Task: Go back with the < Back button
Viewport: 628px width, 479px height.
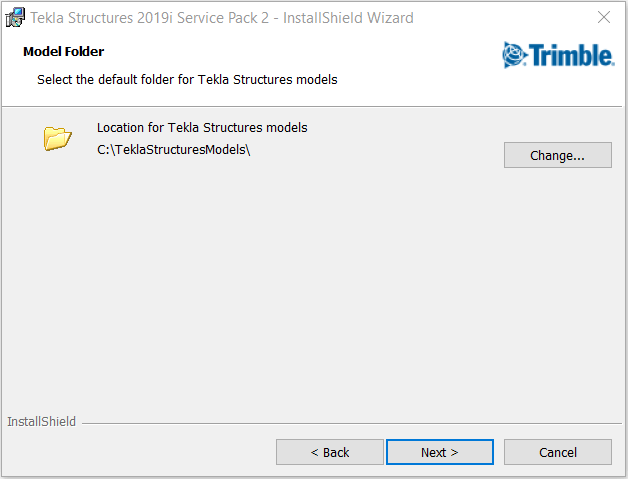Action: click(x=330, y=452)
